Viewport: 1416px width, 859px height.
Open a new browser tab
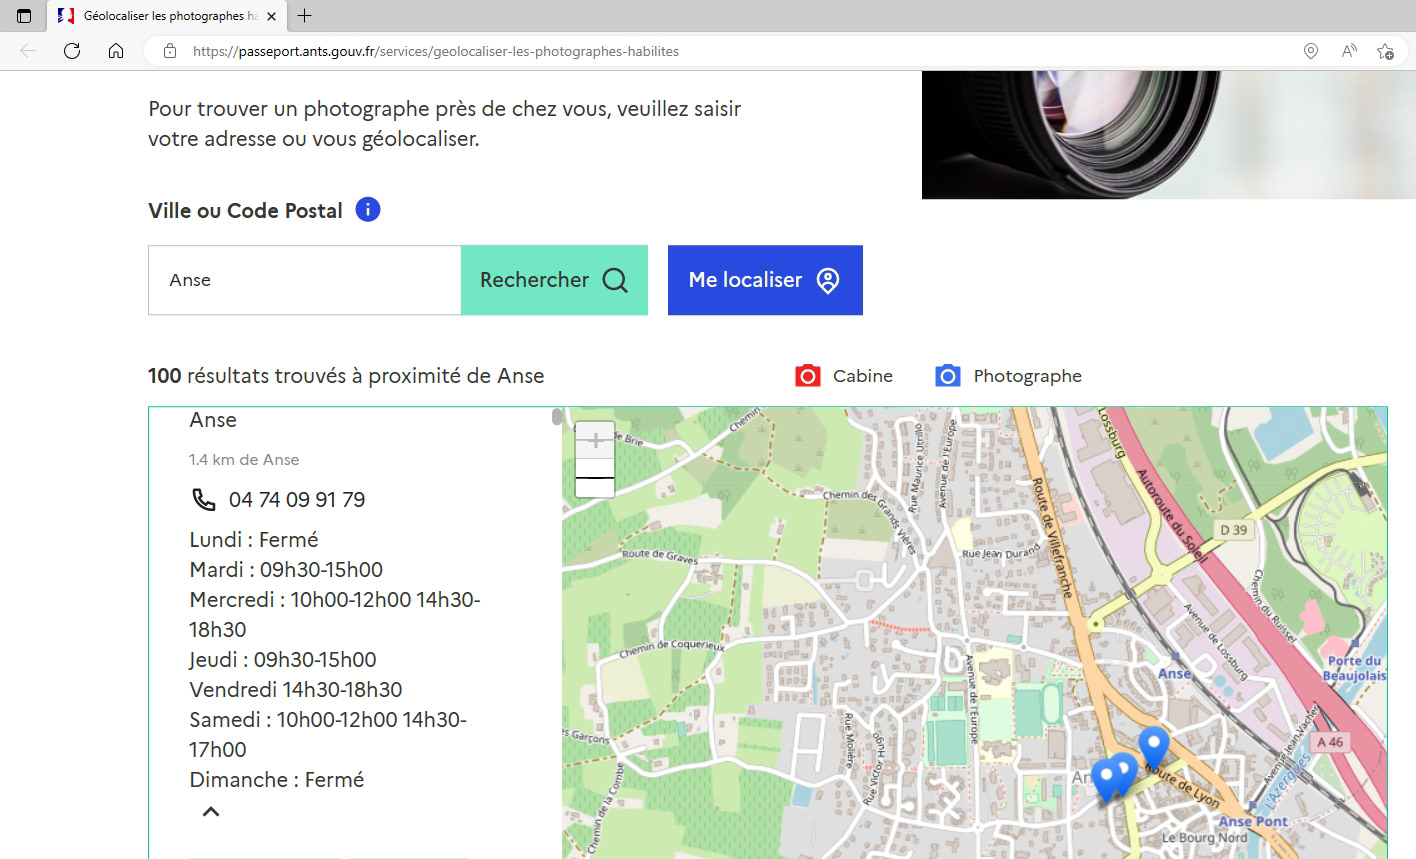pos(305,16)
